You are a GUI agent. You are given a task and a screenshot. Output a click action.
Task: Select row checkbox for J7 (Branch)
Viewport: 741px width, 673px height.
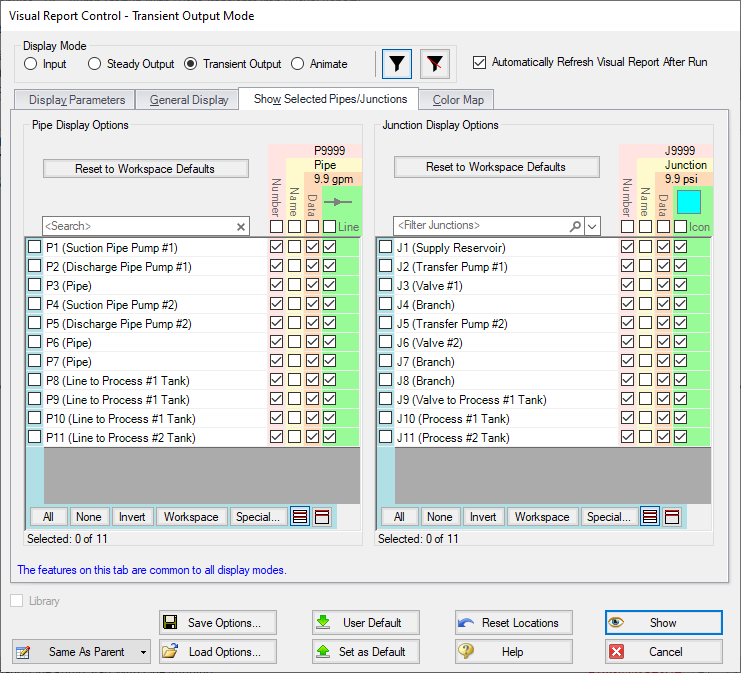click(386, 361)
